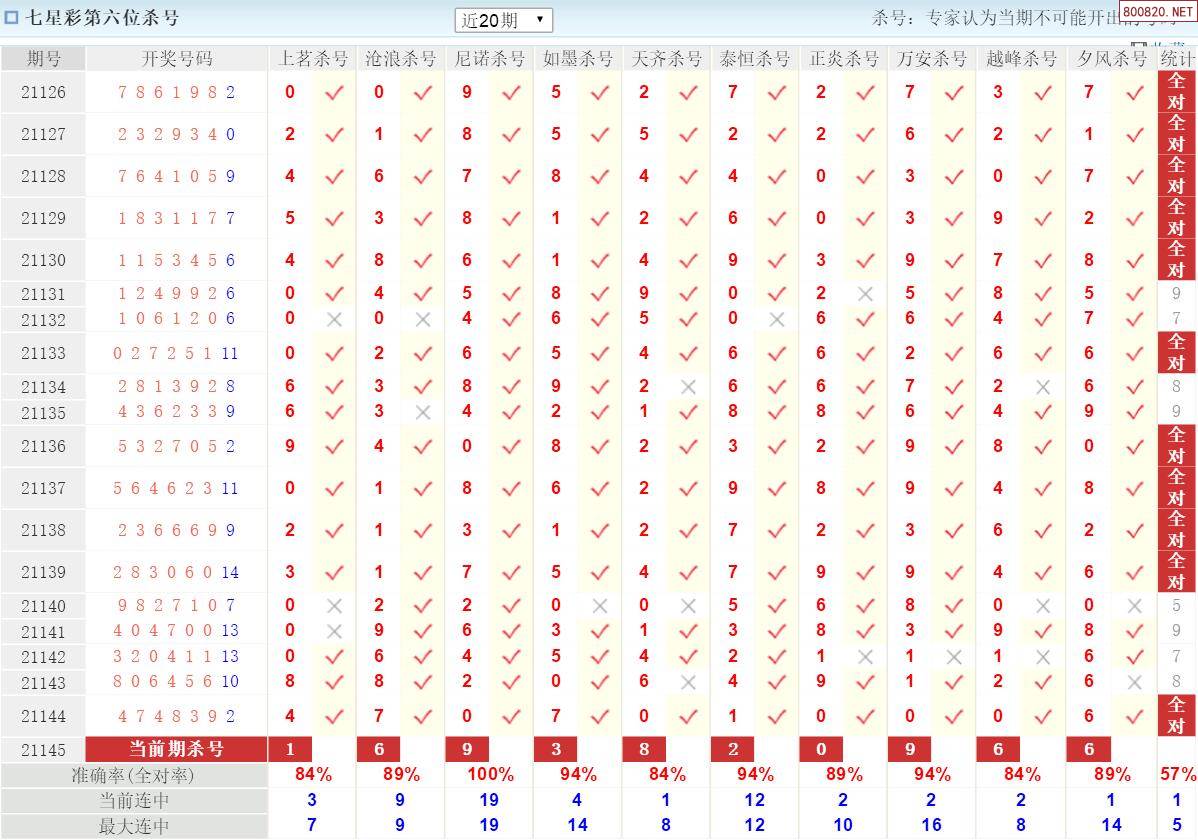Click winning numbers 7 8 6 1 9 8 2
This screenshot has width=1198, height=840.
click(x=176, y=92)
